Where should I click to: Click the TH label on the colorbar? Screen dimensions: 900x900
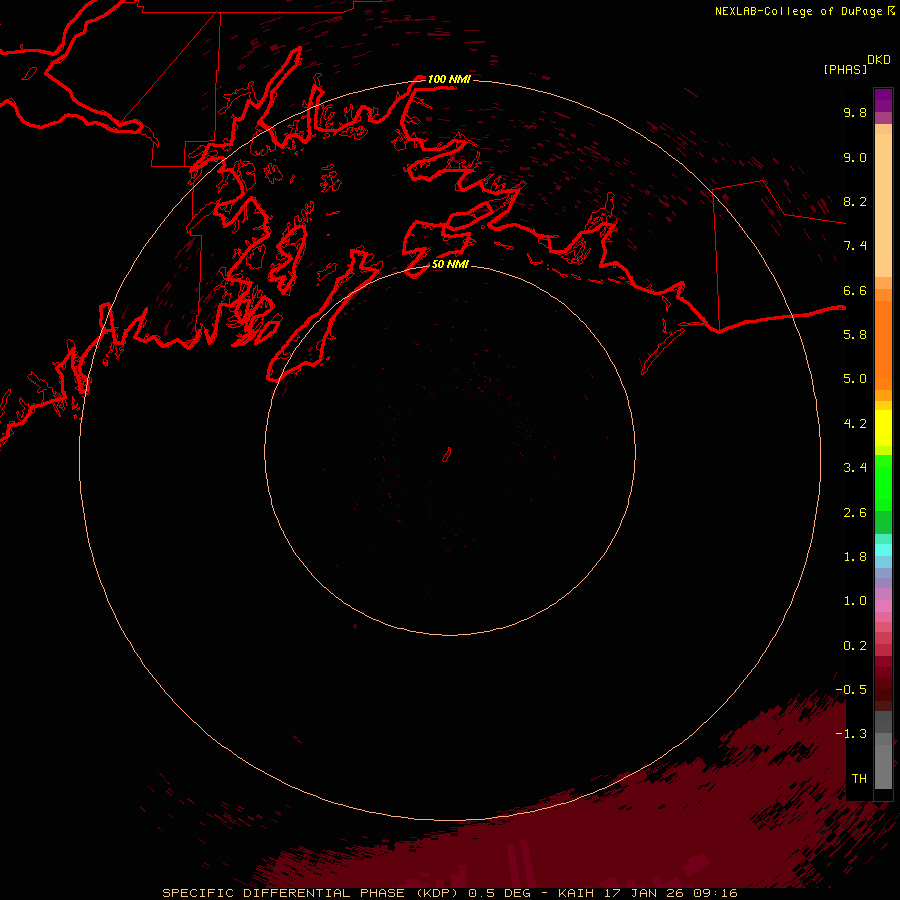(859, 779)
